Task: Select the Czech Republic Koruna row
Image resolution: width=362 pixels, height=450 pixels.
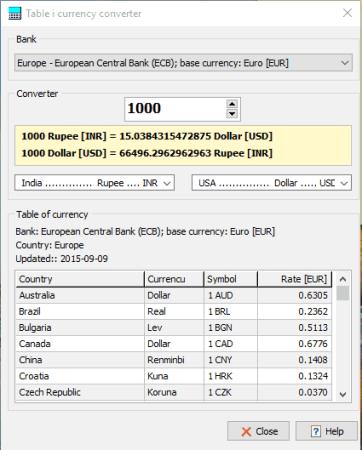Action: coord(174,392)
